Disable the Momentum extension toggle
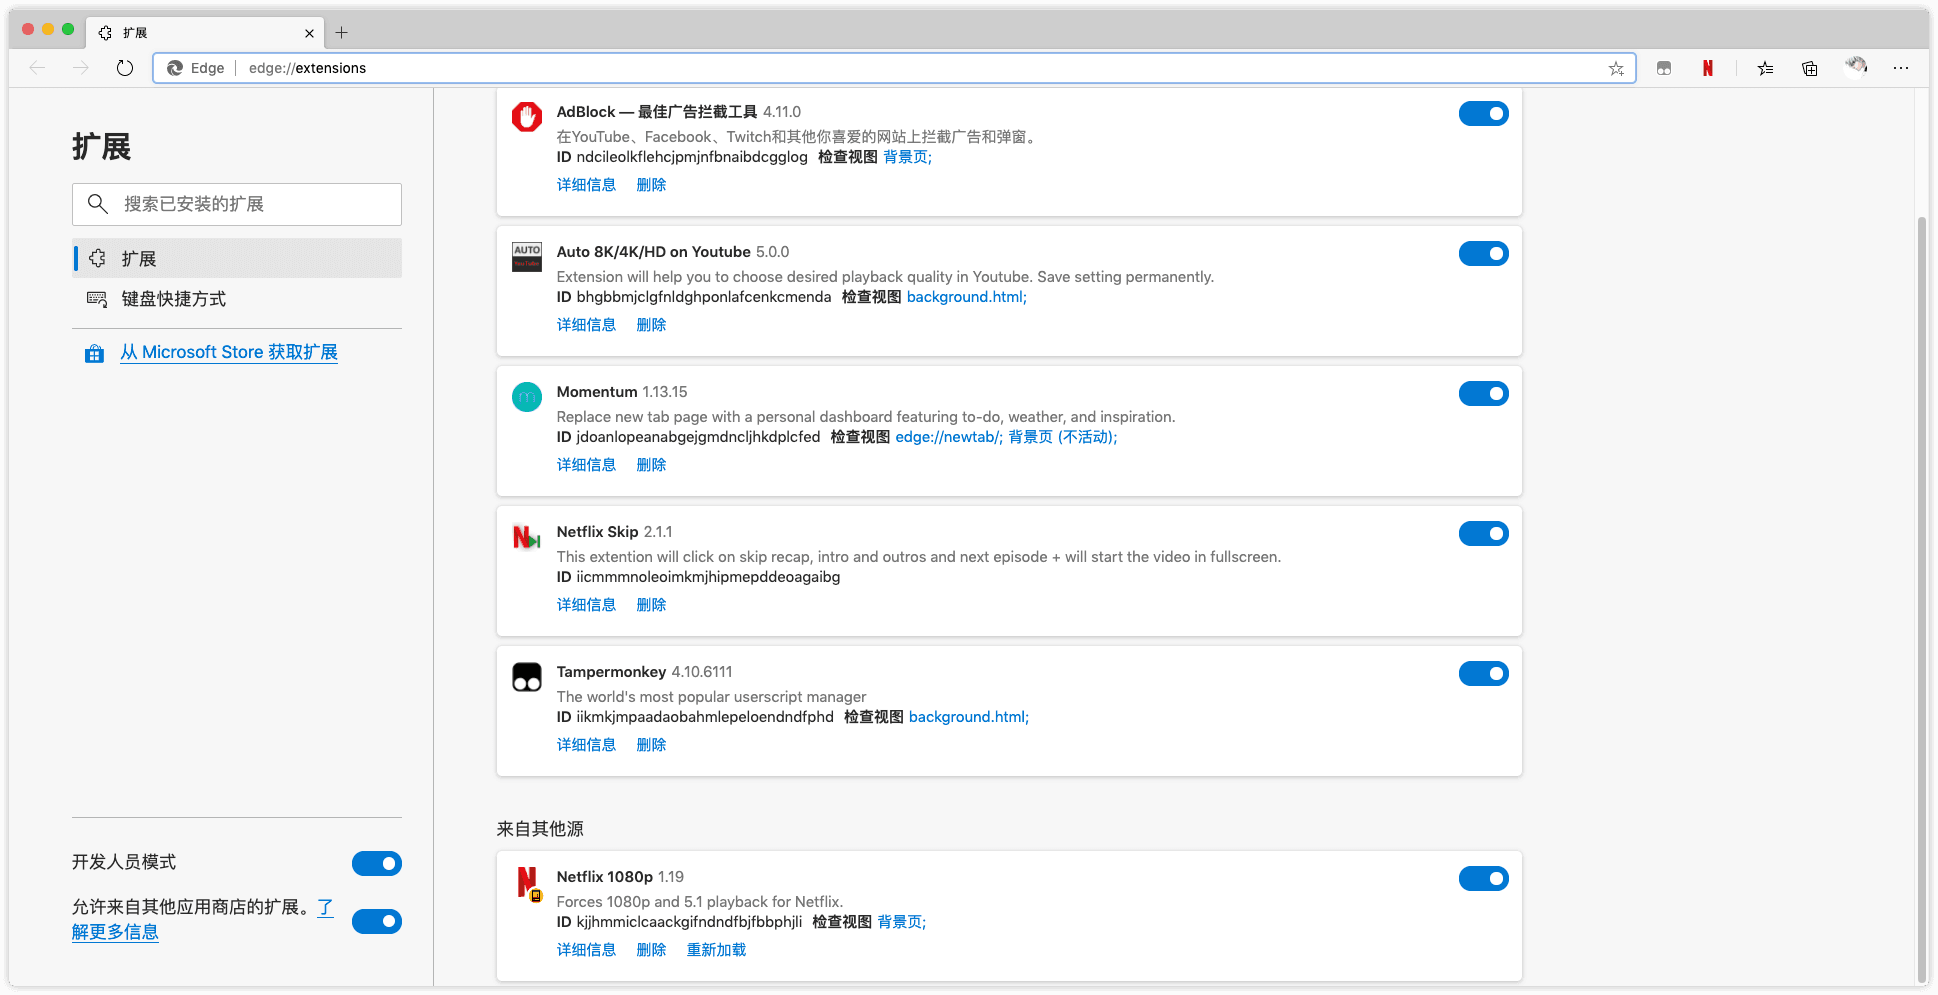The height and width of the screenshot is (995, 1938). click(1483, 394)
